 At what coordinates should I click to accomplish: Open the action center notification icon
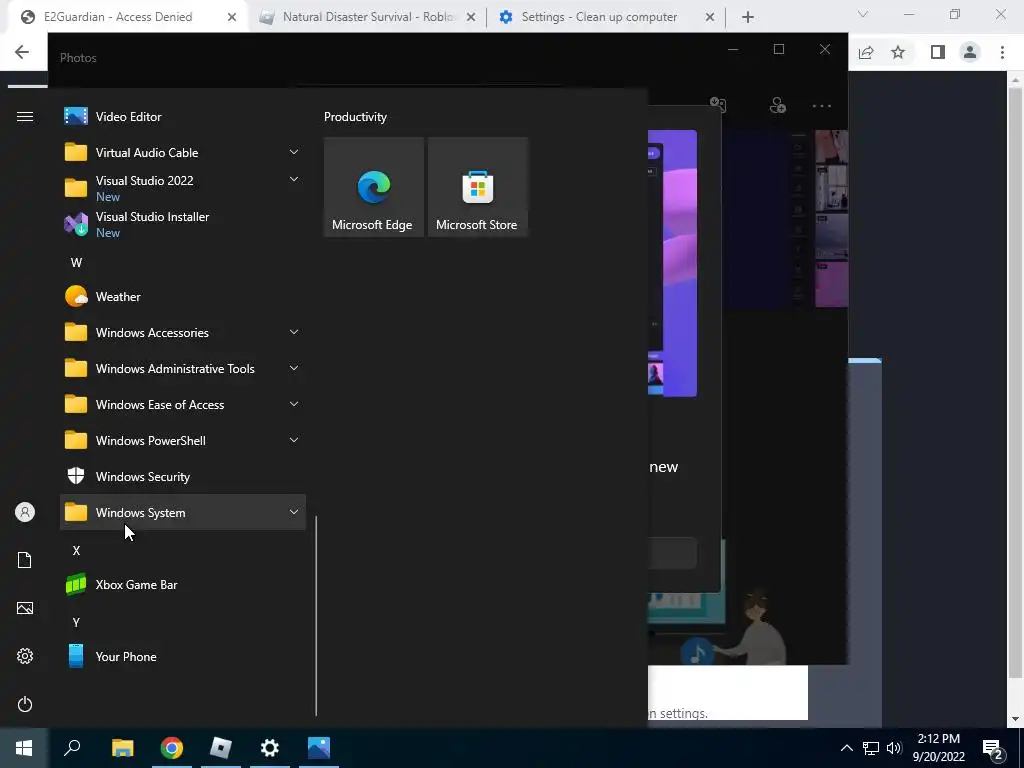[x=993, y=748]
